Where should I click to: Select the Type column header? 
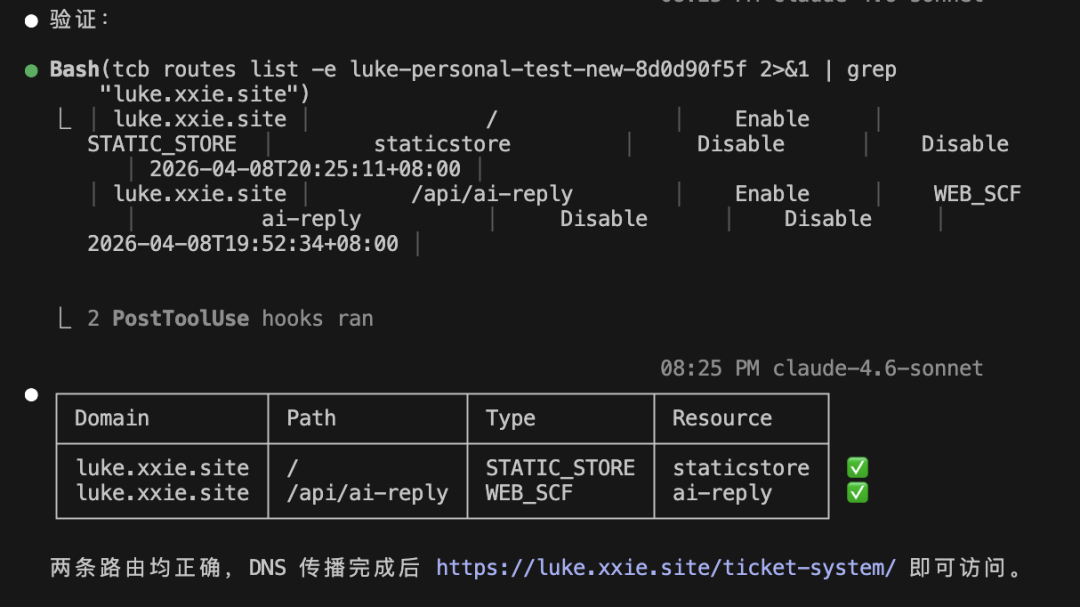pyautogui.click(x=510, y=418)
